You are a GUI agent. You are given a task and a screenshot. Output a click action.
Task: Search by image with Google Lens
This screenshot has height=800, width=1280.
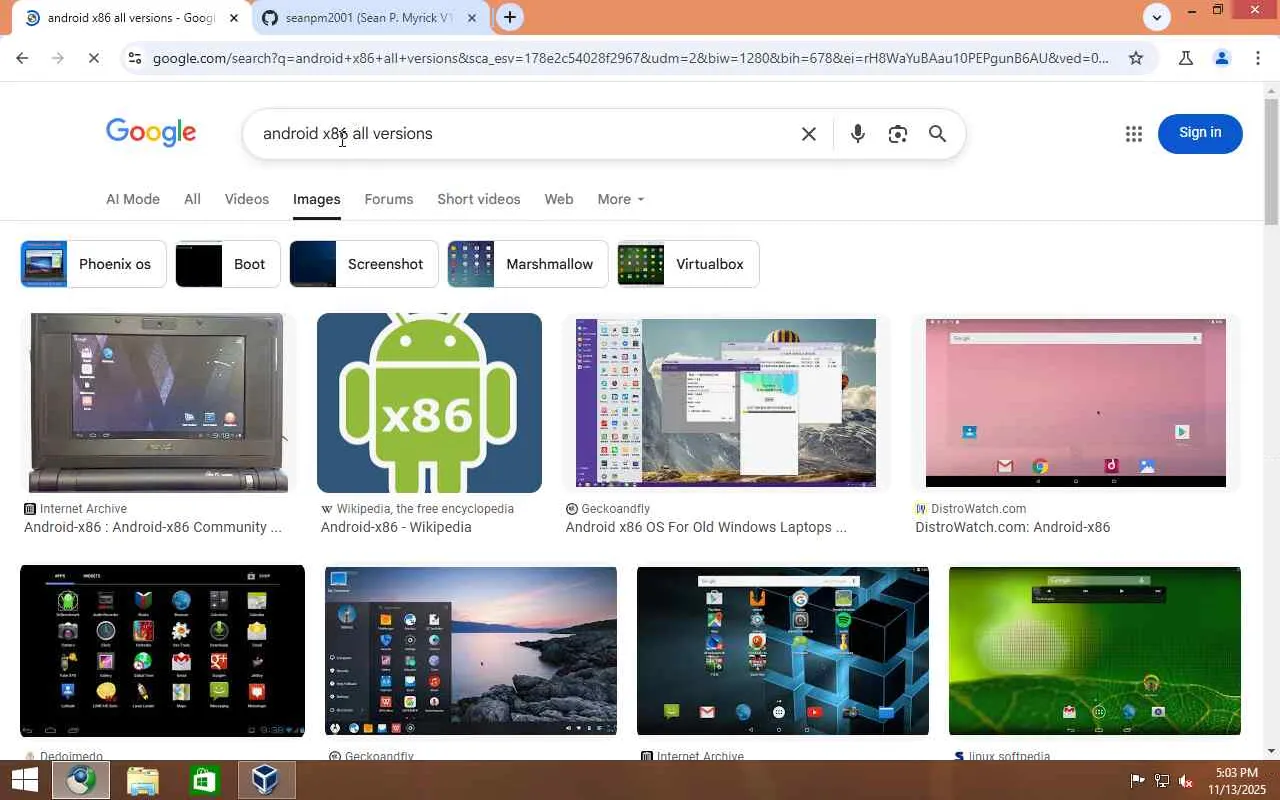click(898, 134)
